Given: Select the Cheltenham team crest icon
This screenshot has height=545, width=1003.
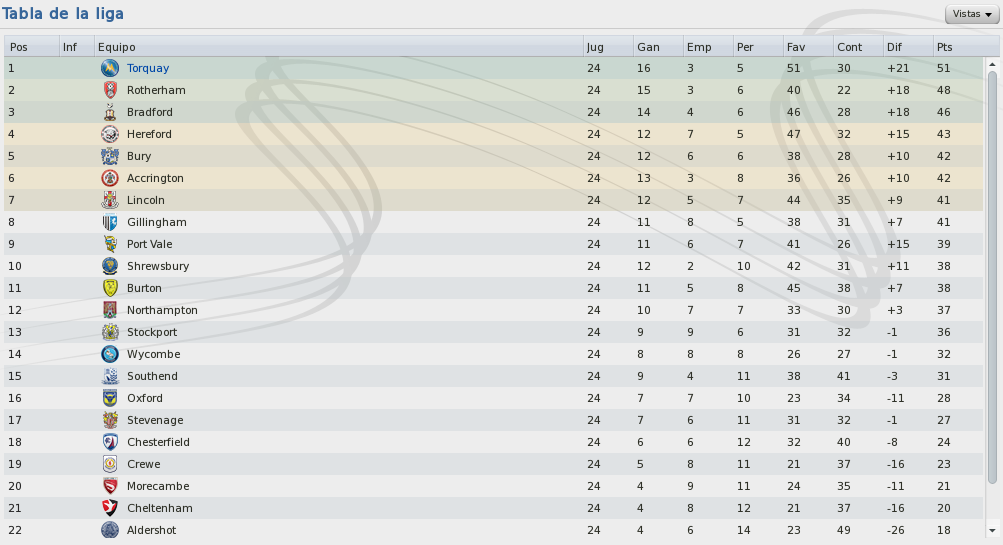Looking at the screenshot, I should 110,509.
